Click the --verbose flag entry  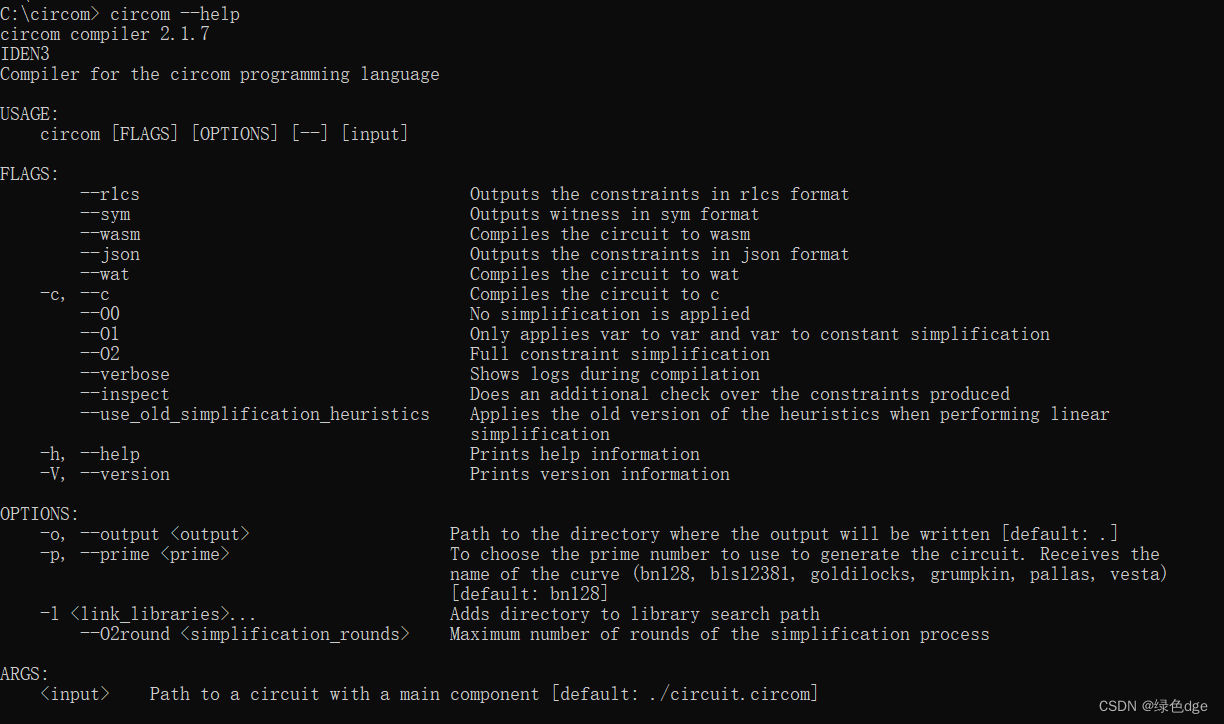pos(125,374)
